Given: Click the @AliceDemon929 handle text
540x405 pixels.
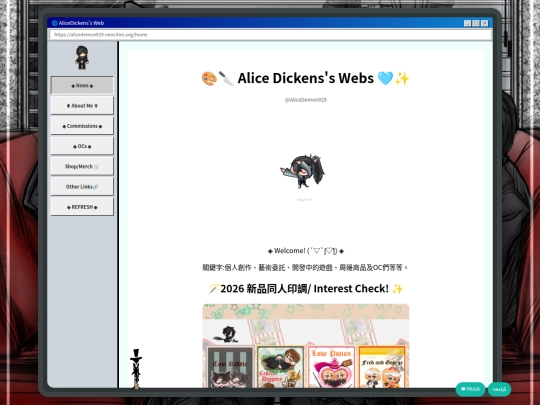Looking at the screenshot, I should [x=305, y=100].
